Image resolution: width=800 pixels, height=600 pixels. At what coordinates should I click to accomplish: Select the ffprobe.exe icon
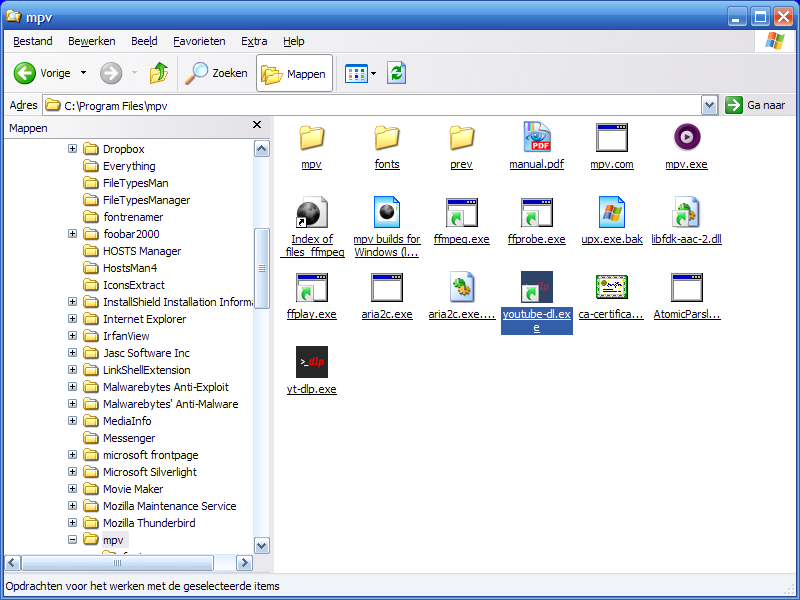point(537,212)
